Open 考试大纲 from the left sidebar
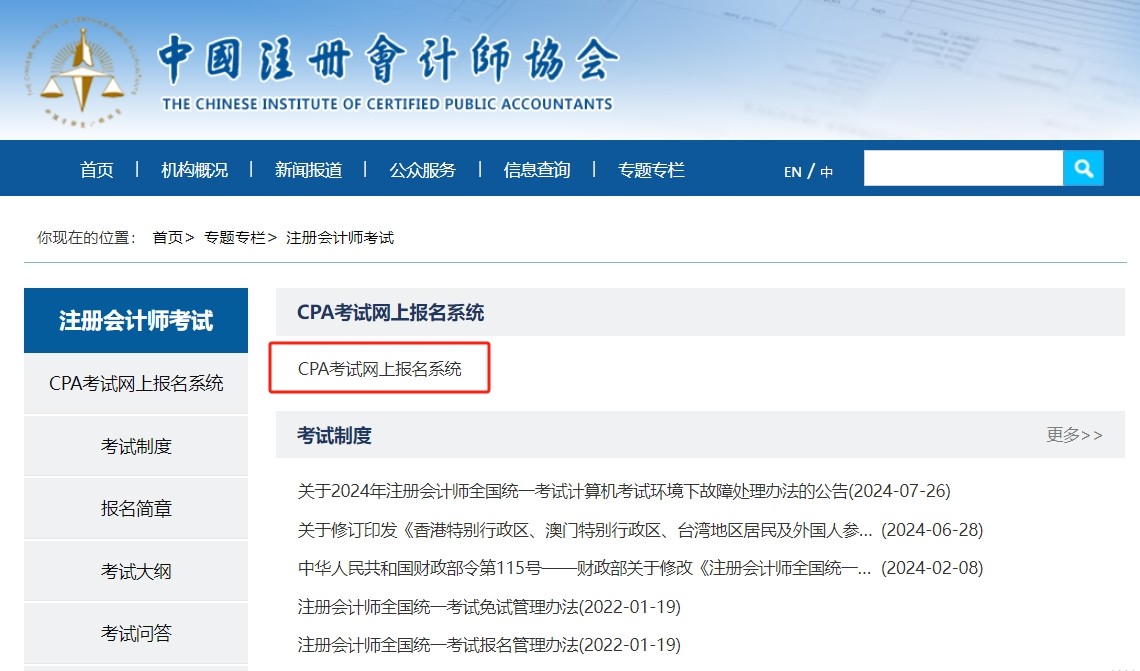This screenshot has width=1140, height=671. 136,571
